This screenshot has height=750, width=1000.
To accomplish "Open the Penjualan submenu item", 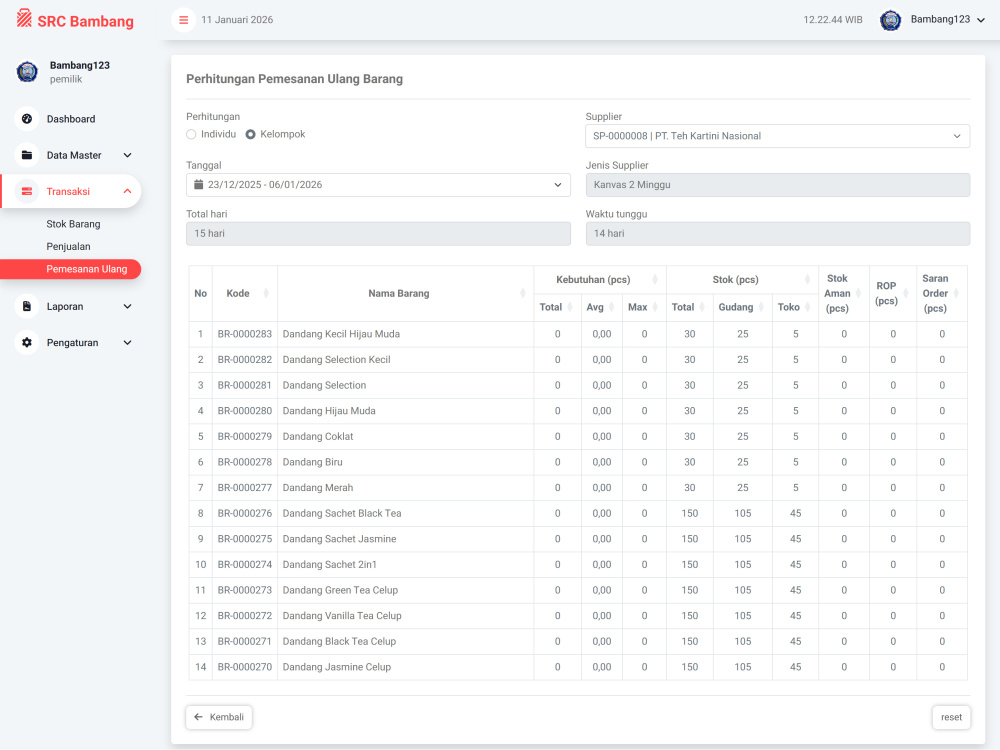I will click(68, 246).
